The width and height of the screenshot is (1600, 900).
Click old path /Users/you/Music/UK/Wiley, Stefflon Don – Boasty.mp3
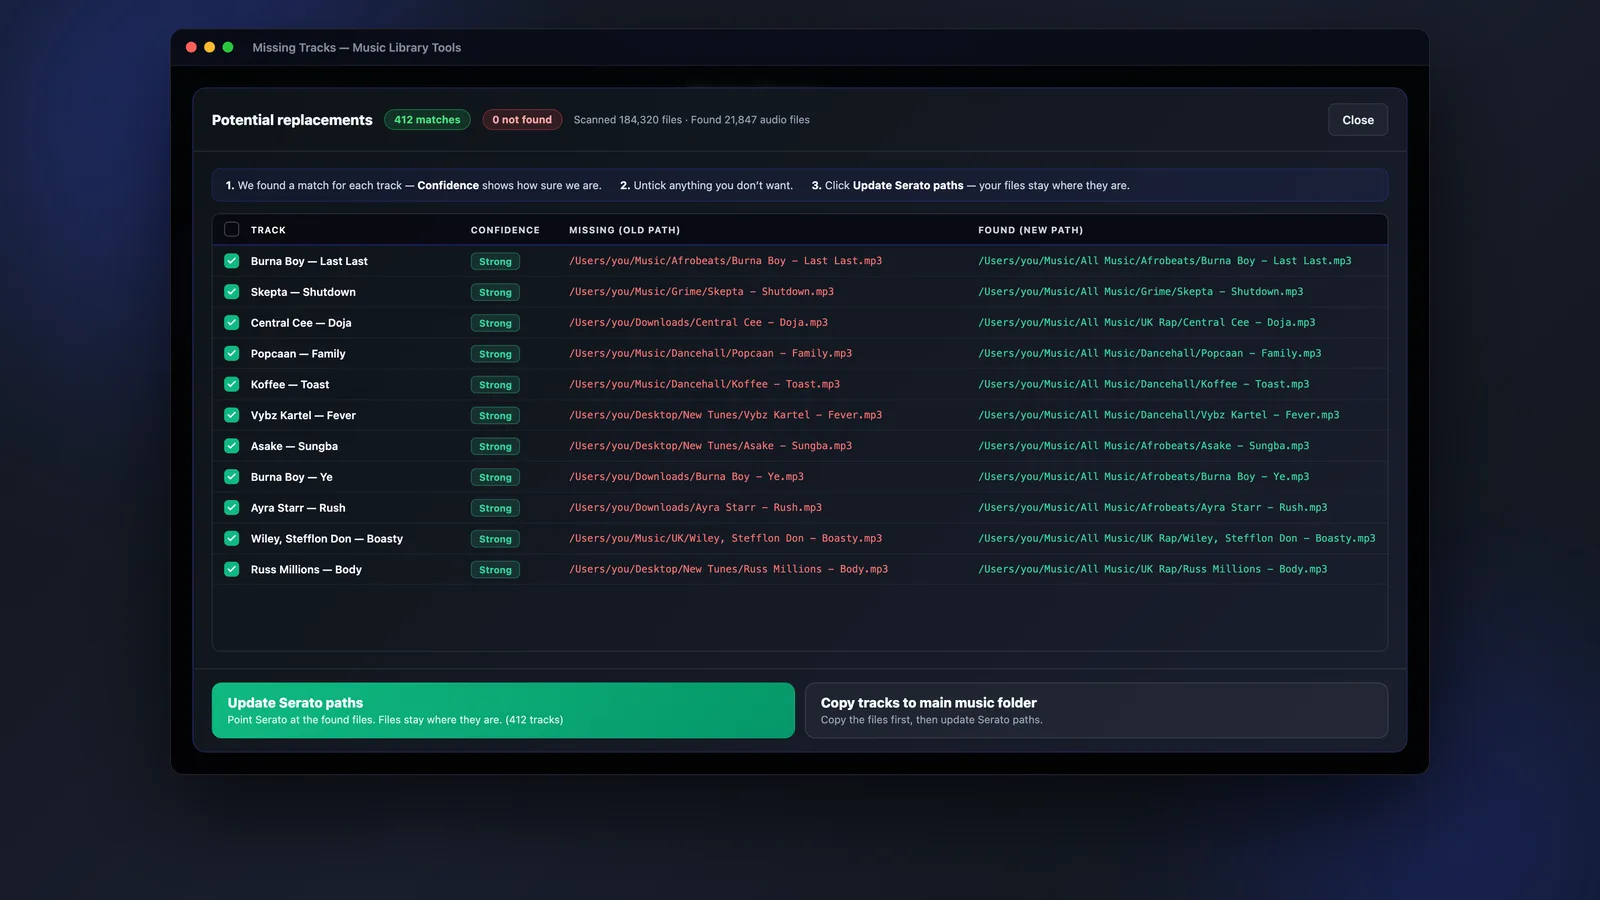(725, 539)
